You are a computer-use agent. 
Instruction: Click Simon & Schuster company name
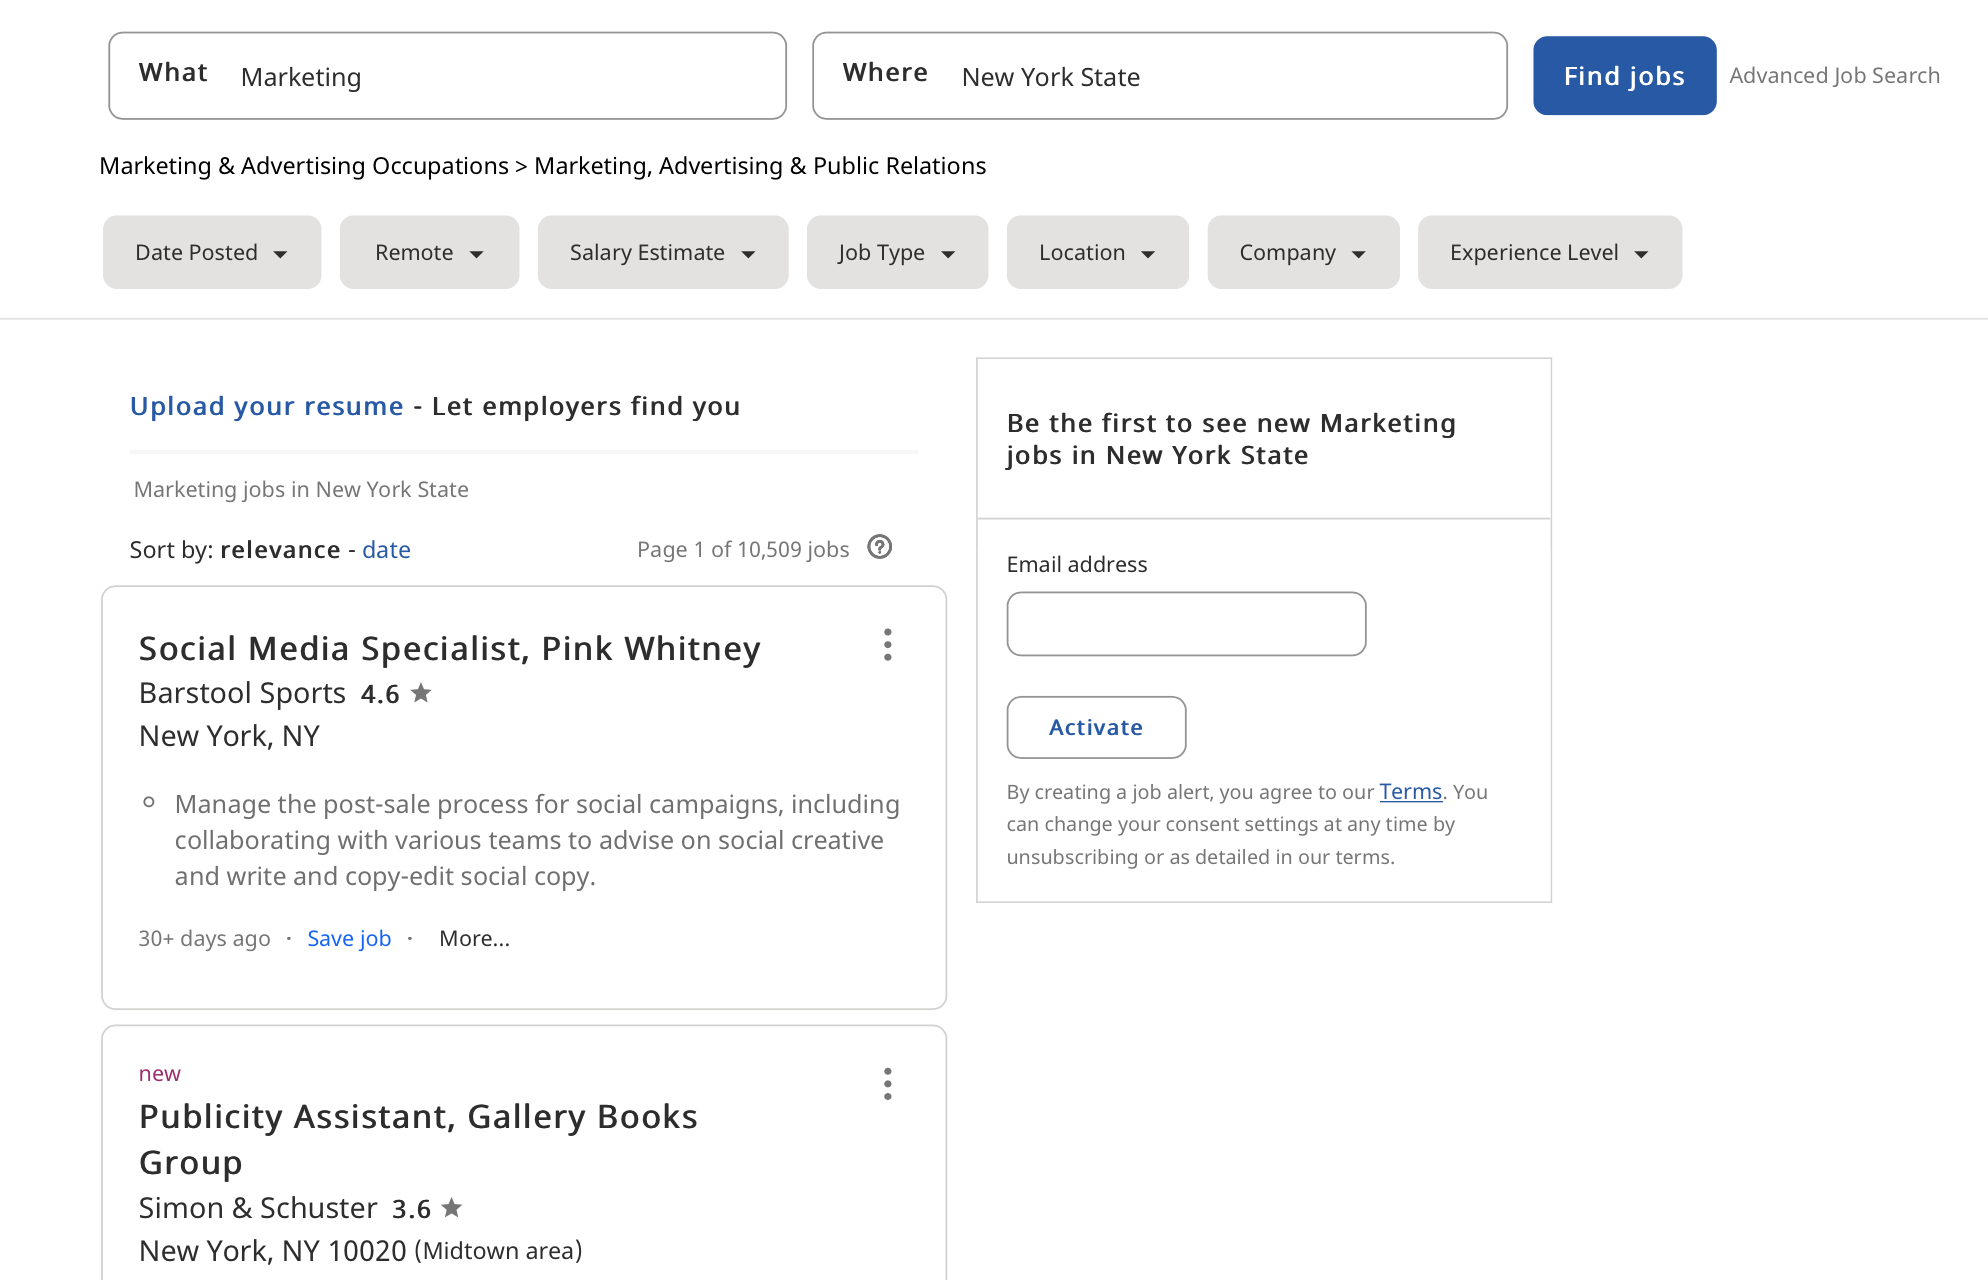258,1208
